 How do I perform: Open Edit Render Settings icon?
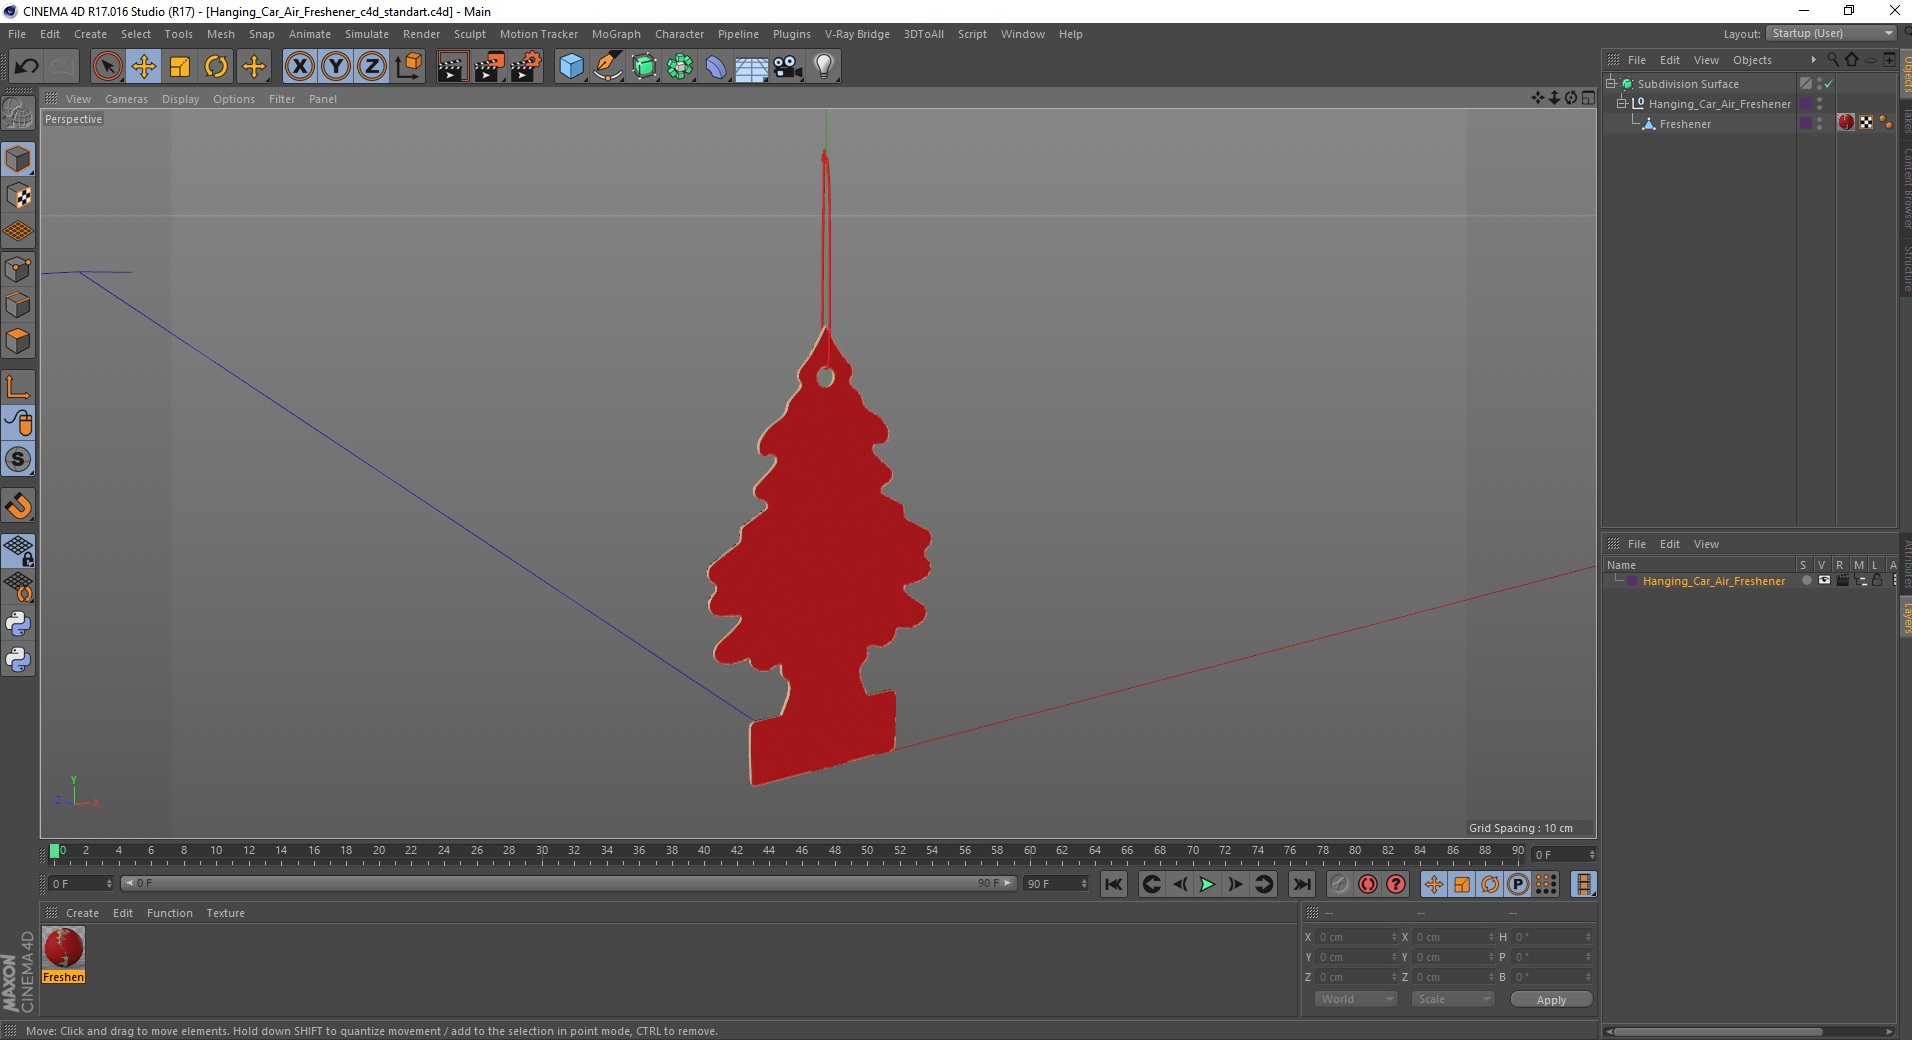click(525, 67)
